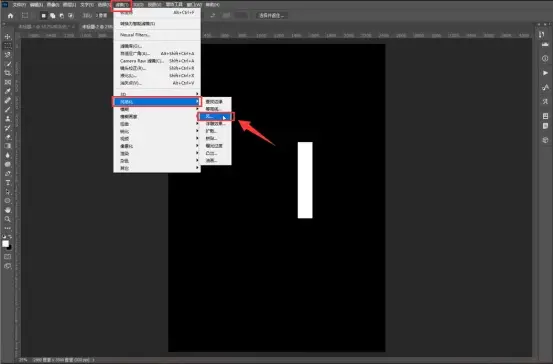Toggle Quick Mask mode icon
553x364 pixels.
(7, 257)
